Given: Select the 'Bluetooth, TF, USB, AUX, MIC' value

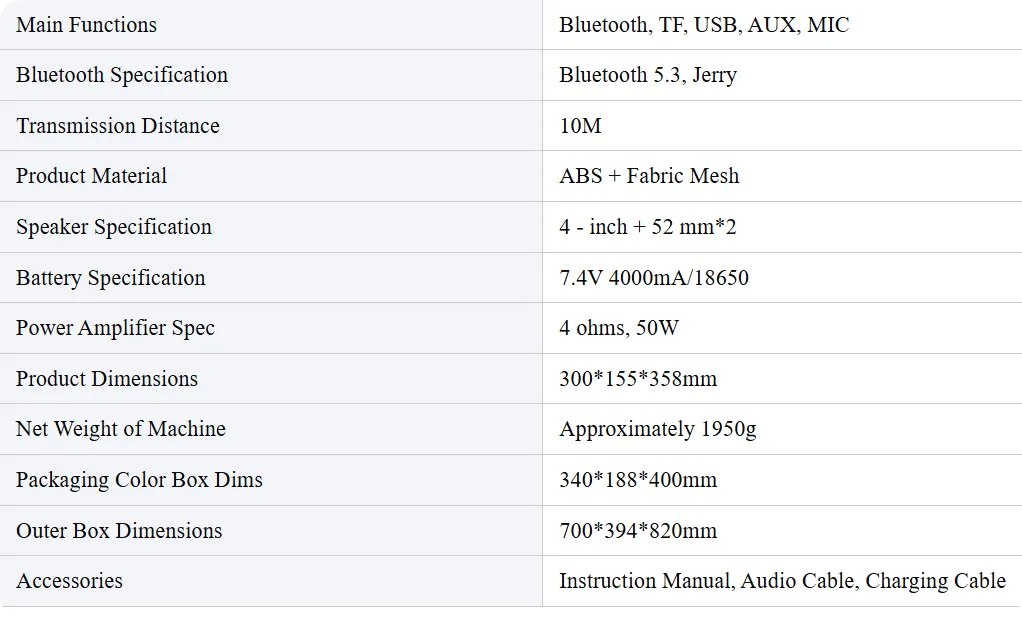Looking at the screenshot, I should click(704, 25).
